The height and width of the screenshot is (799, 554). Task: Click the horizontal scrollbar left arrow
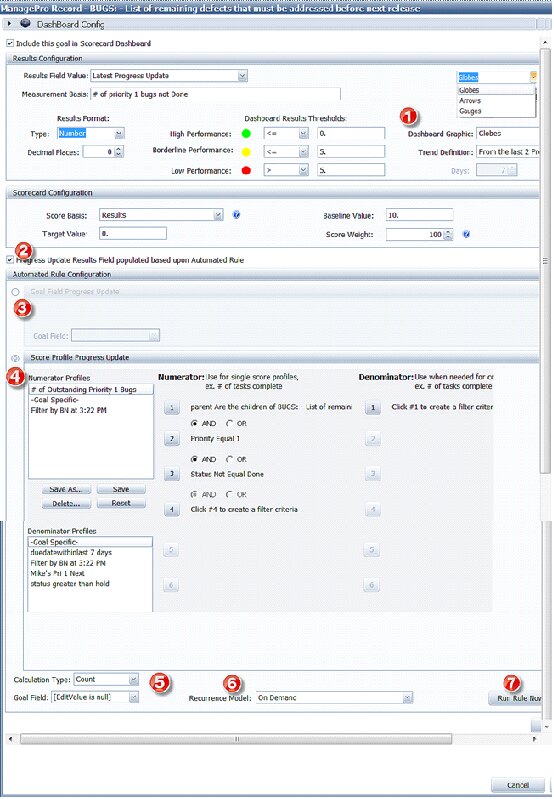coord(10,738)
